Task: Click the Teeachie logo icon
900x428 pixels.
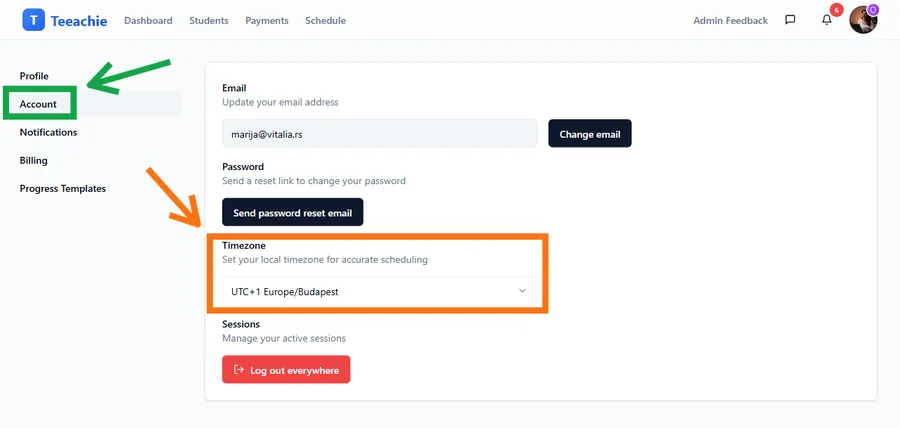Action: tap(34, 20)
